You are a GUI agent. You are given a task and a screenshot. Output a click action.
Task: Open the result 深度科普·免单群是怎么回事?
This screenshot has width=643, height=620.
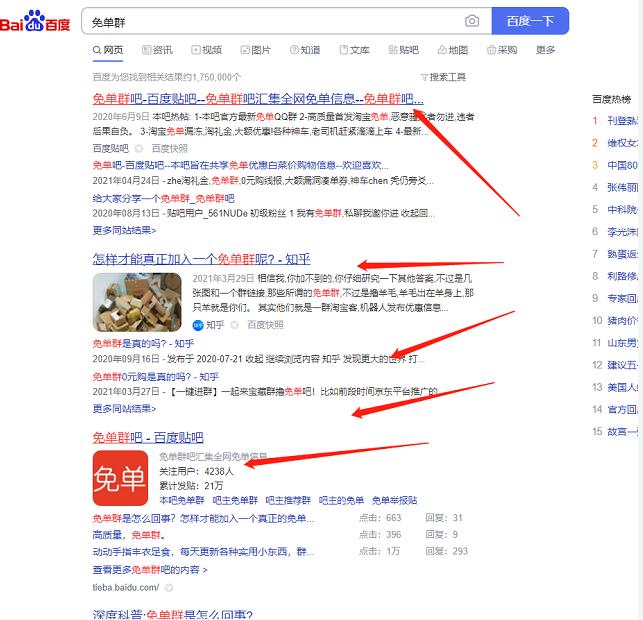coord(173,614)
